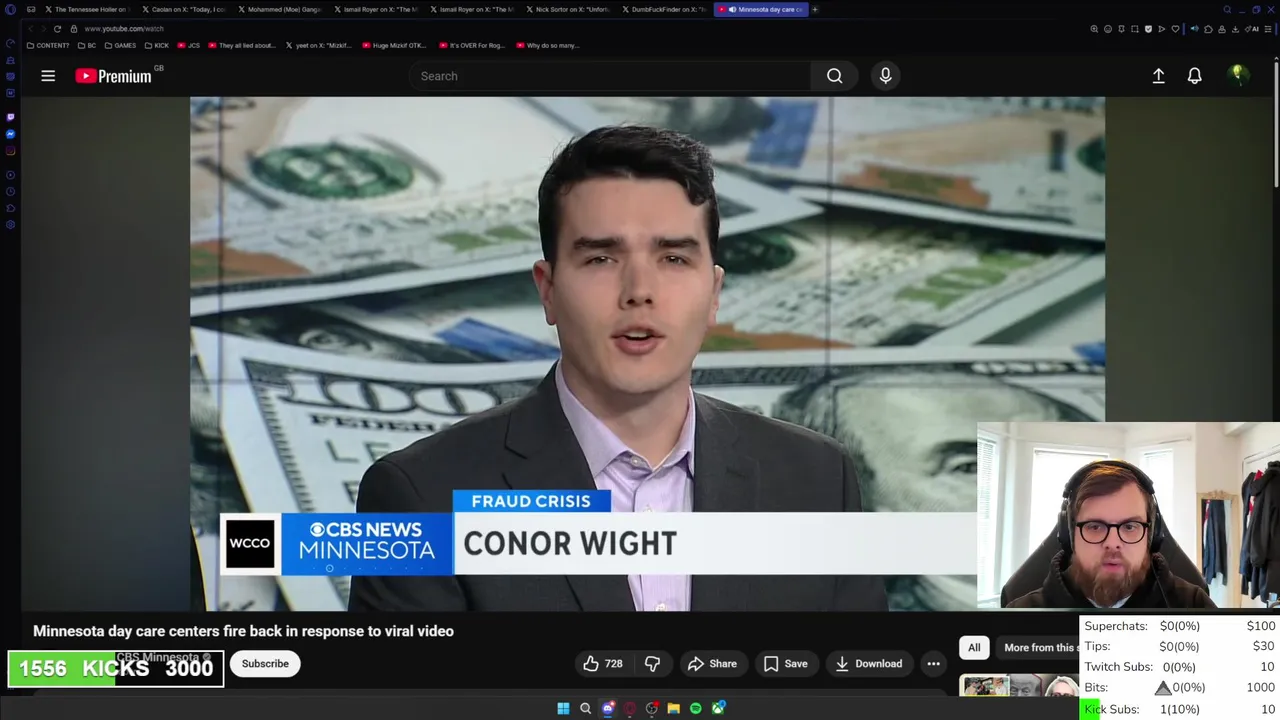The width and height of the screenshot is (1280, 720).
Task: Open the recommended video thumbnail
Action: click(1018, 686)
